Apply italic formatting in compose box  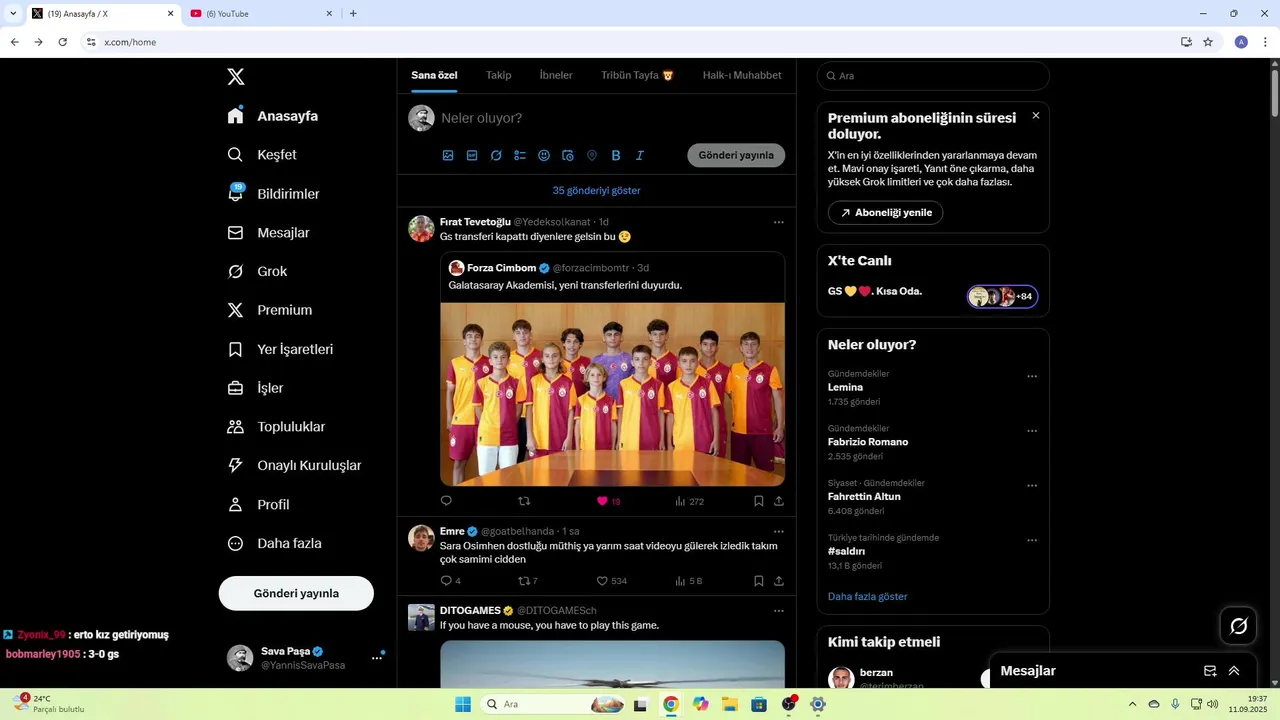click(x=640, y=156)
